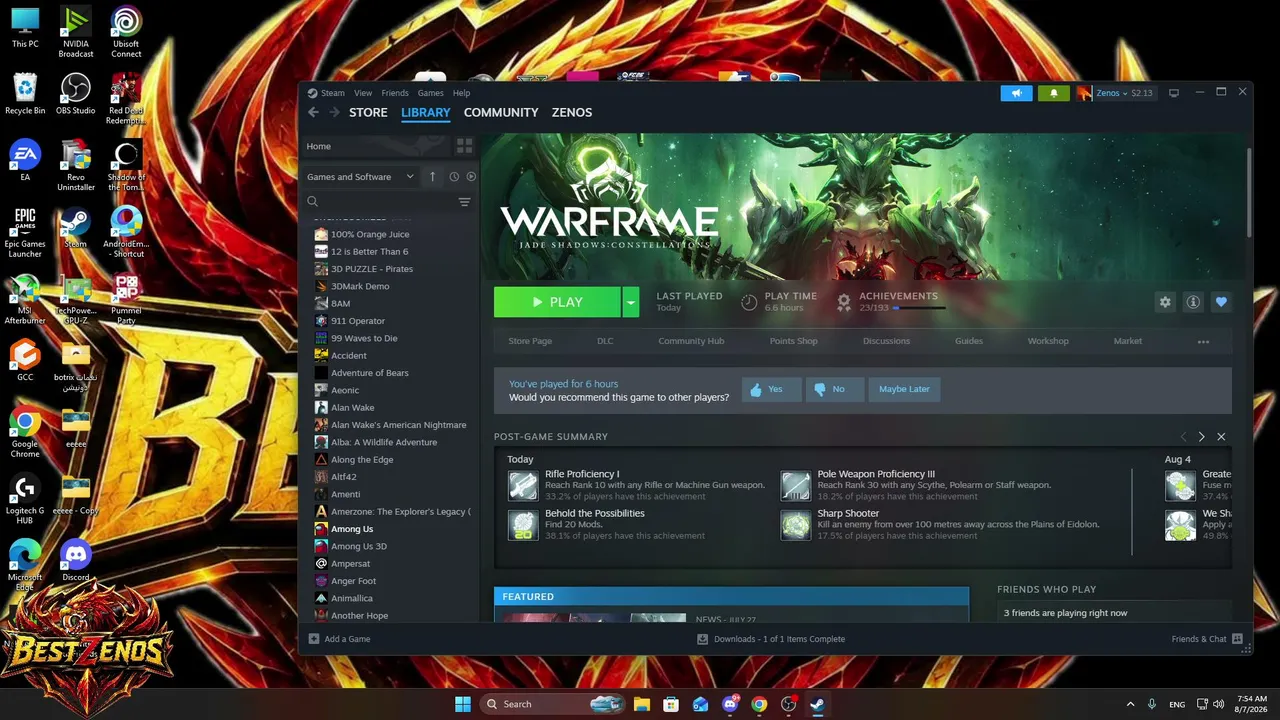
Task: Open the Friends menu
Action: point(395,93)
